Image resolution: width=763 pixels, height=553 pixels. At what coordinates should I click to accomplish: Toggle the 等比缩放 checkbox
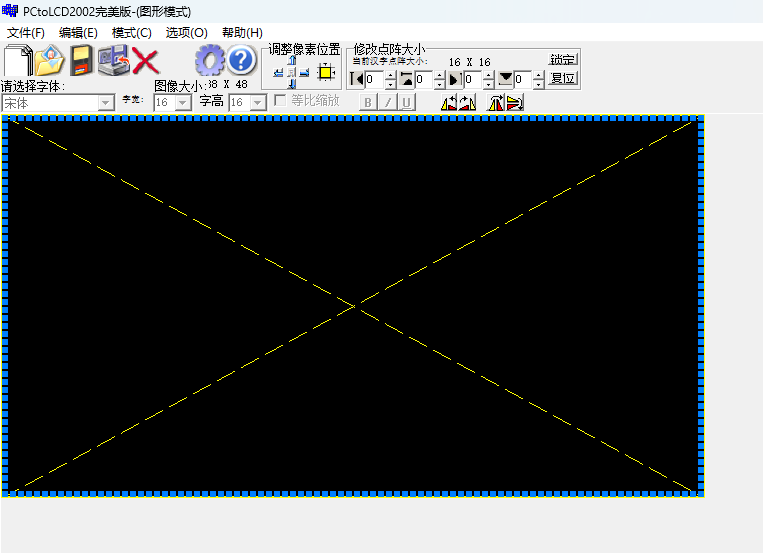point(280,100)
